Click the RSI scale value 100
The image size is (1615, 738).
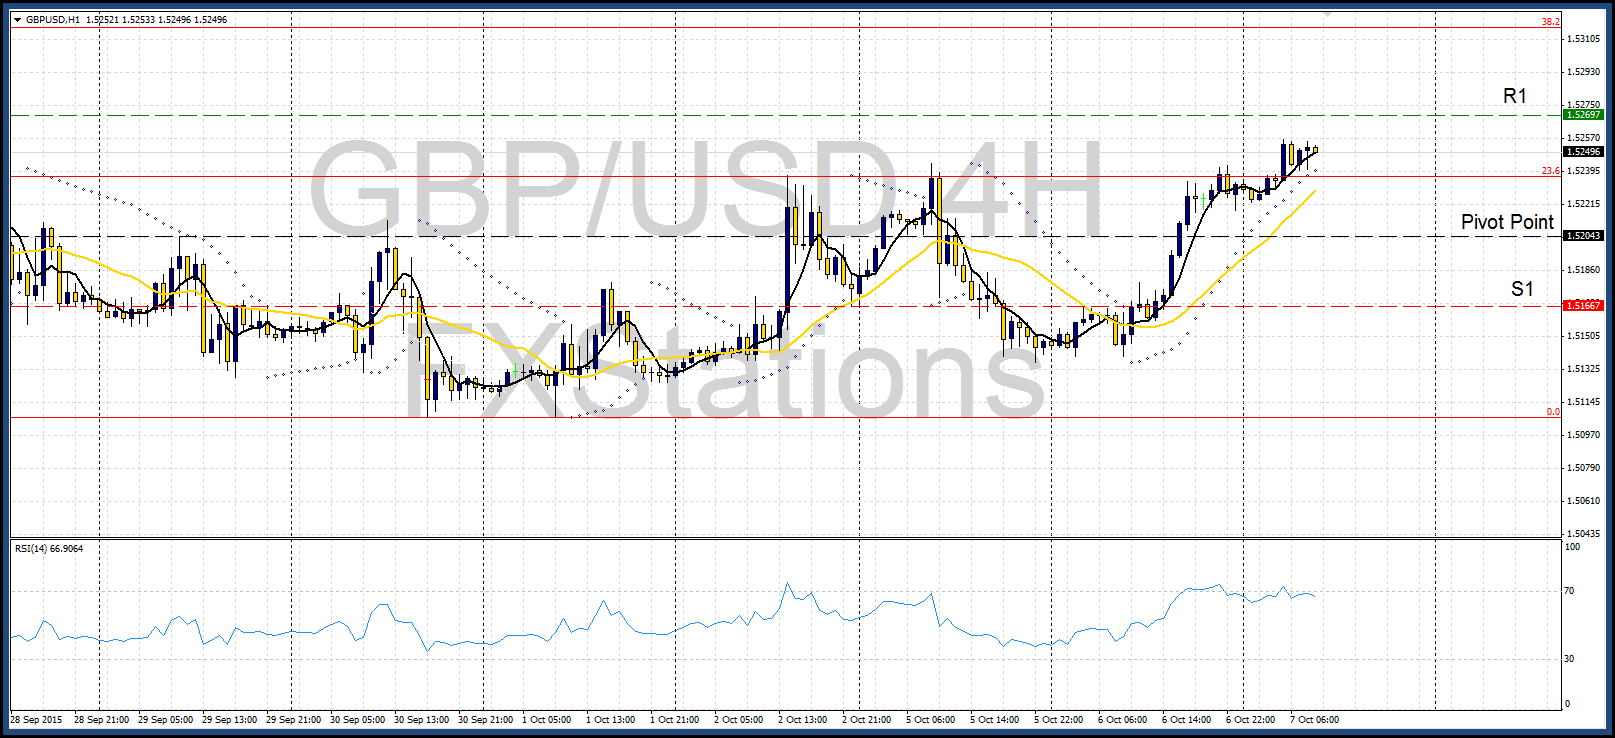coord(1573,547)
